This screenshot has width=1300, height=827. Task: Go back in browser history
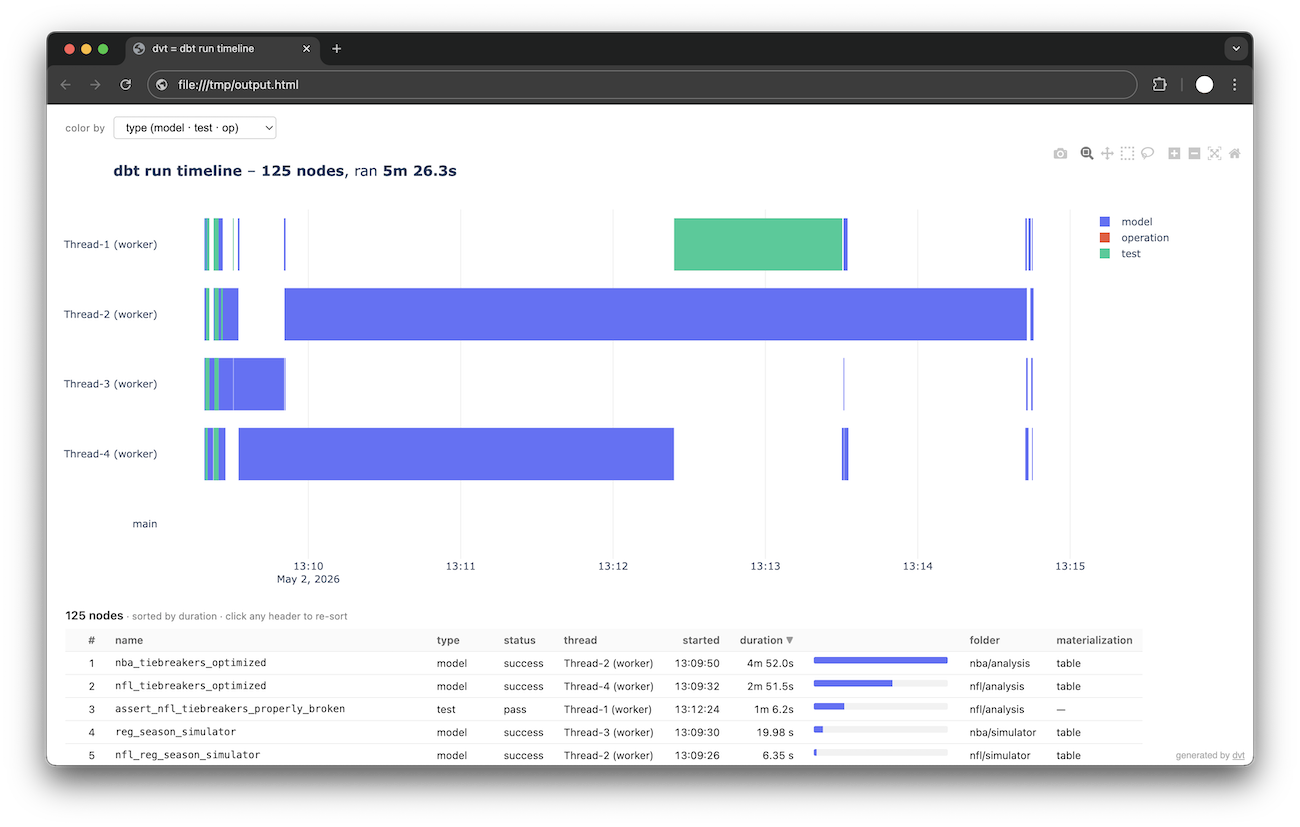click(66, 85)
